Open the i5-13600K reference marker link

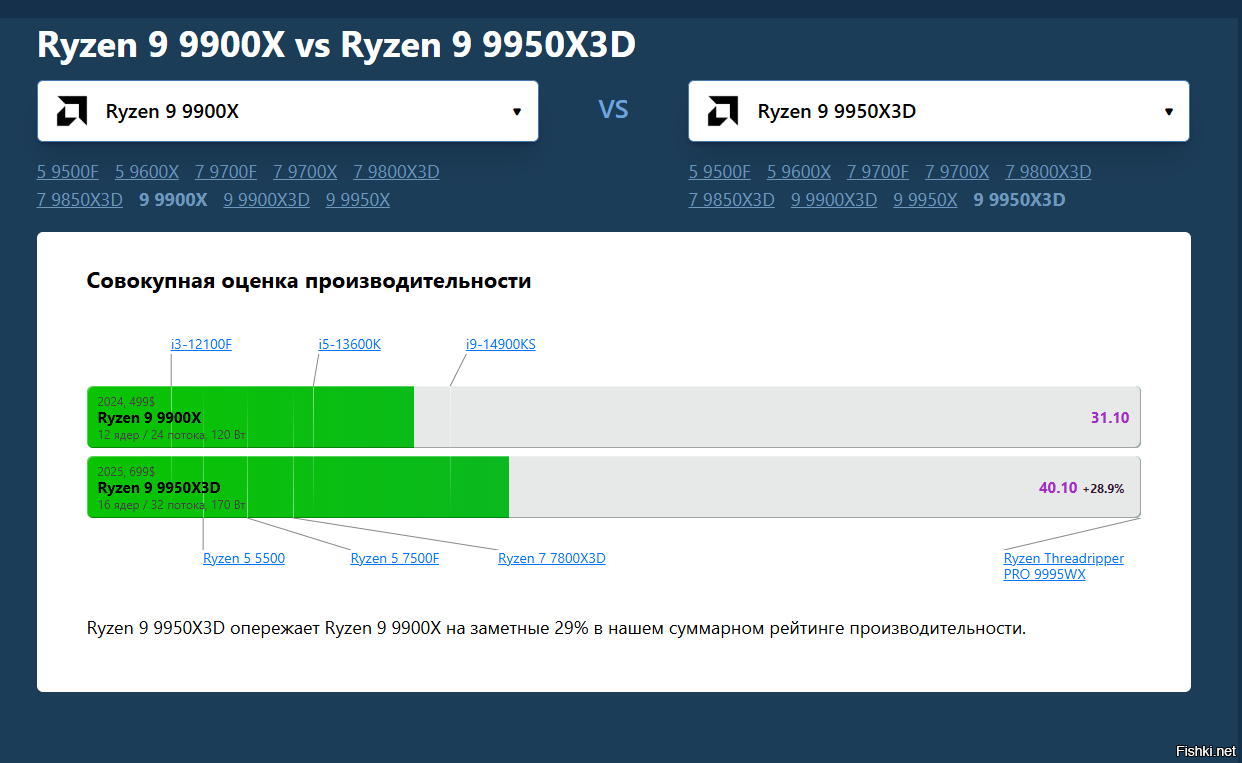pos(350,344)
